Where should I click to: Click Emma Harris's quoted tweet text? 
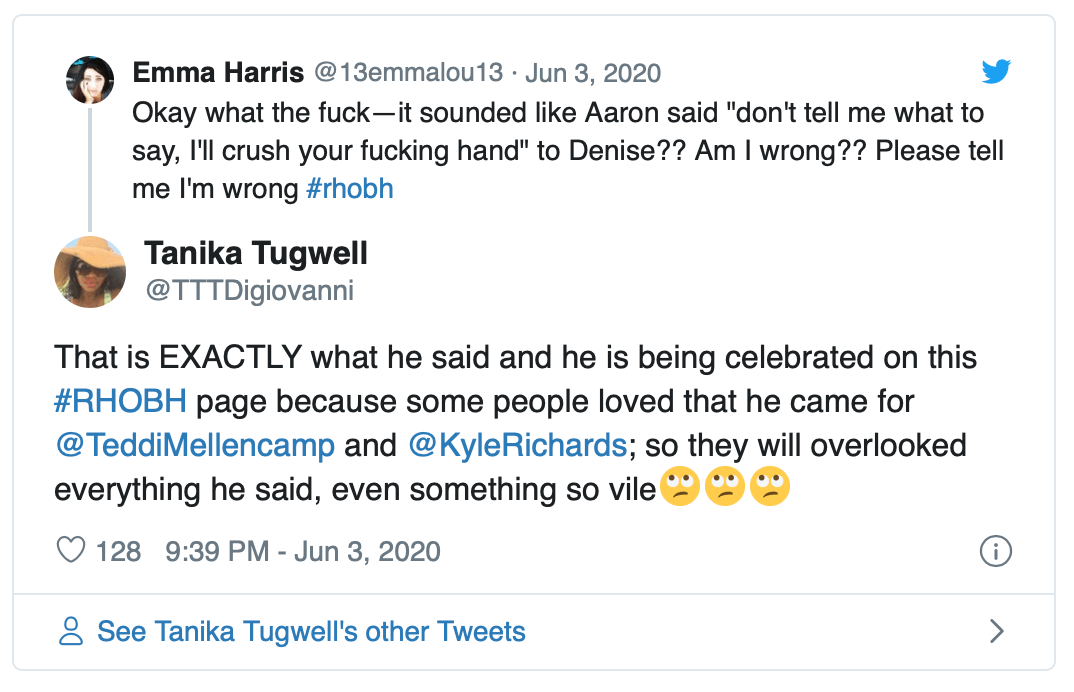(560, 150)
